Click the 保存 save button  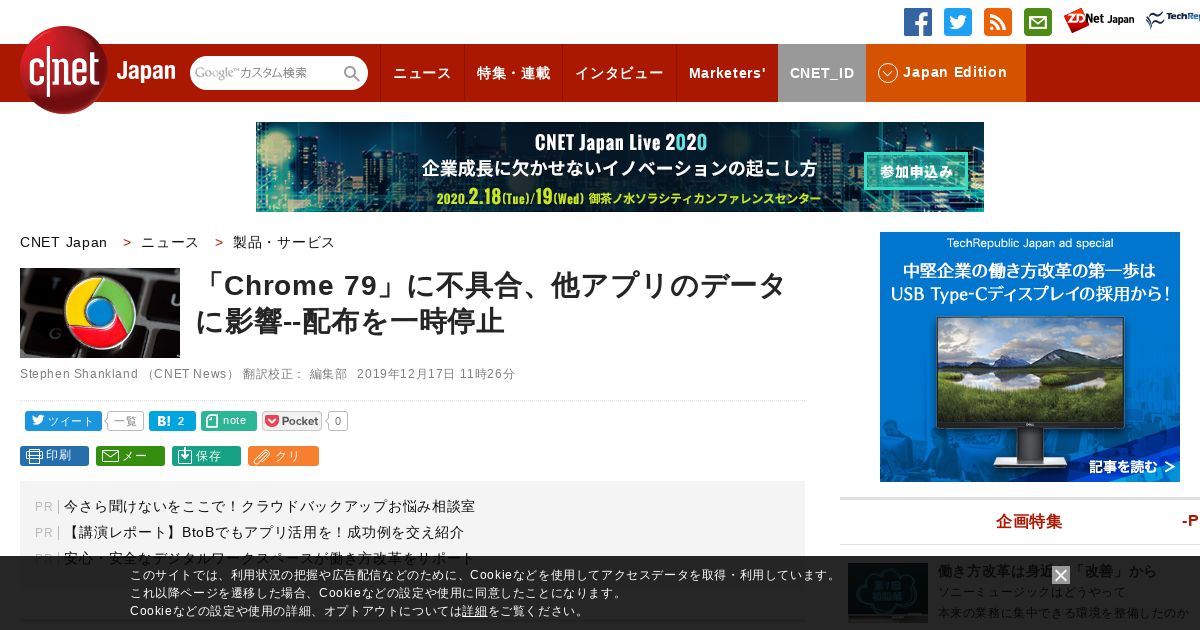(x=206, y=456)
